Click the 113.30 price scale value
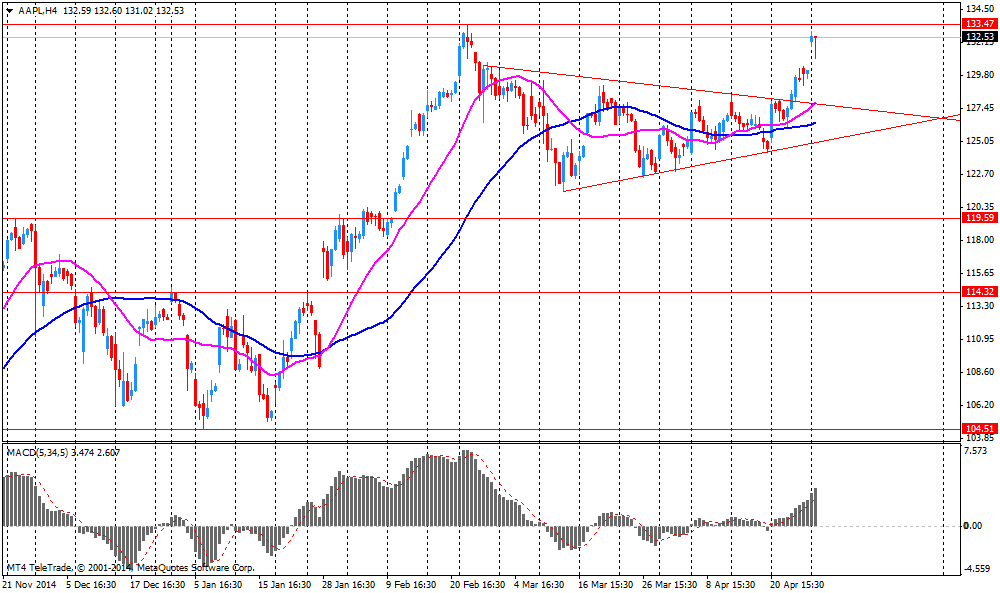Viewport: 1000px width, 593px height. pos(980,306)
